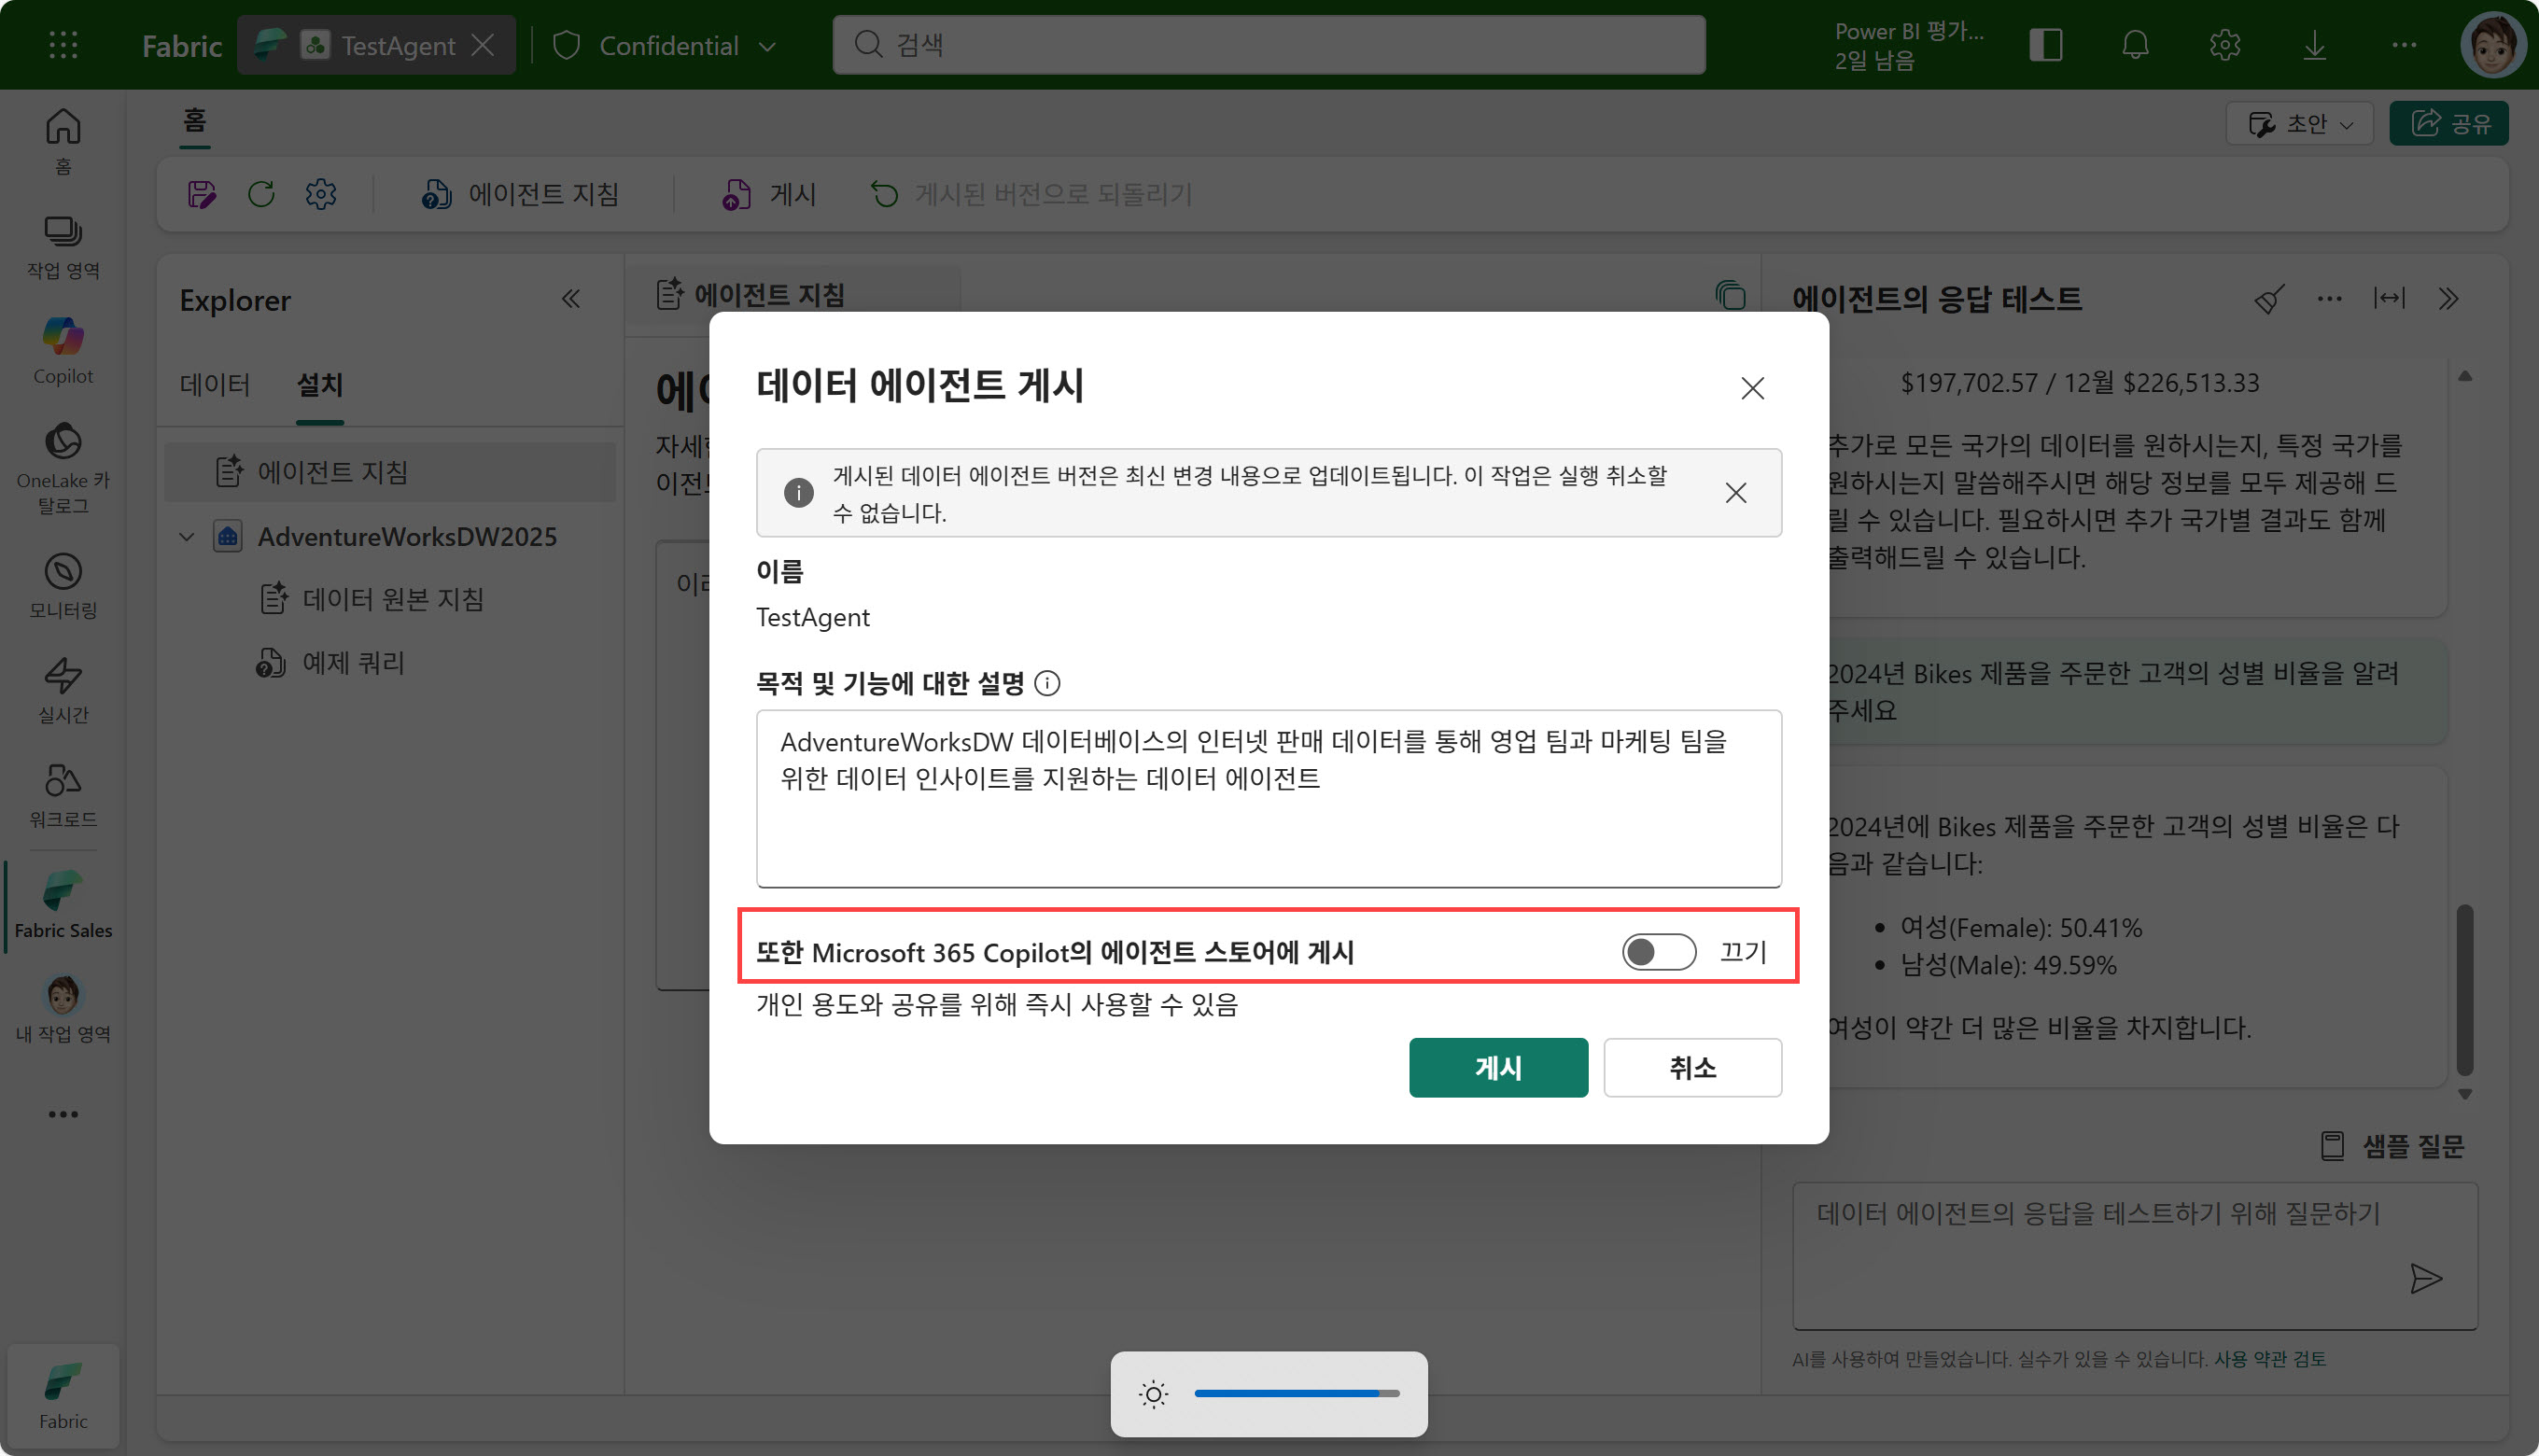Open the 초안 draft dropdown
The width and height of the screenshot is (2539, 1456).
point(2298,123)
